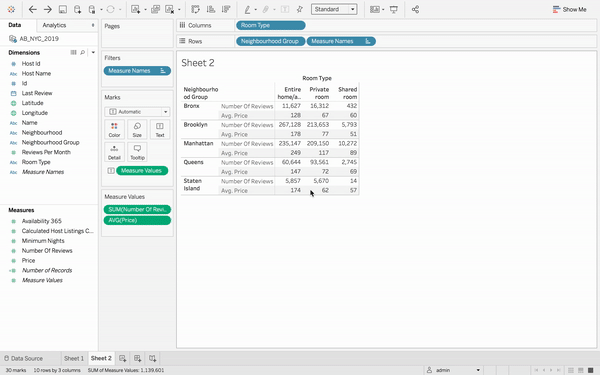Open dropdown arrow beside new worksheet icon
This screenshot has height=375, width=600.
145,10
